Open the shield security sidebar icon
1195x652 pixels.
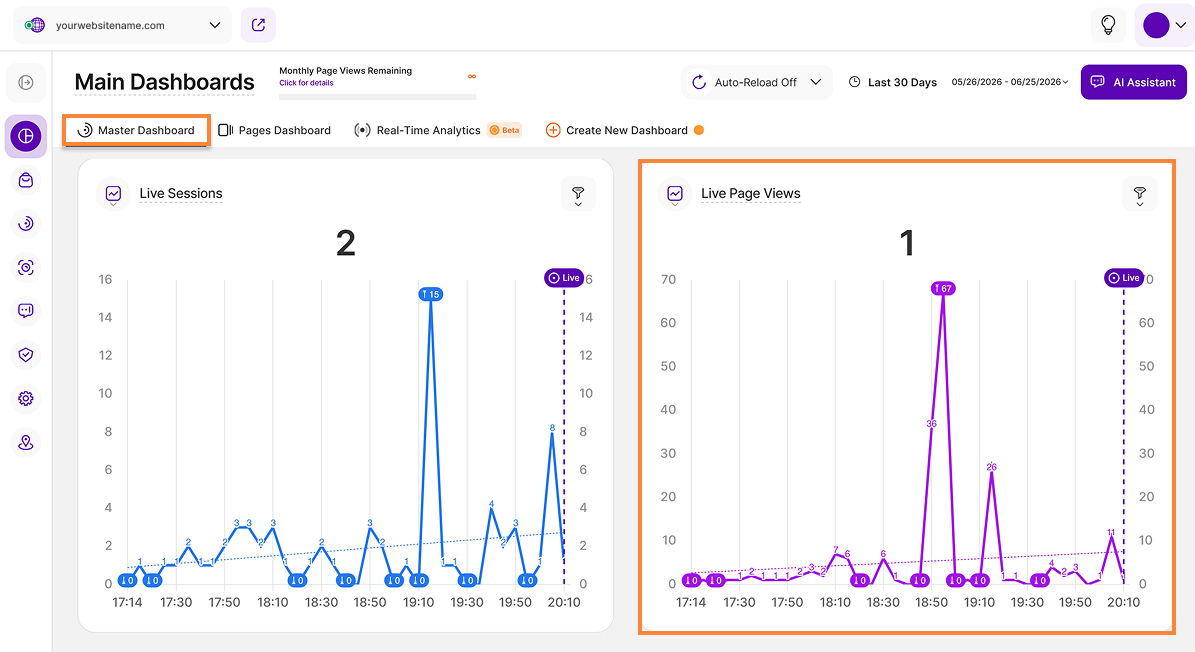coord(26,354)
